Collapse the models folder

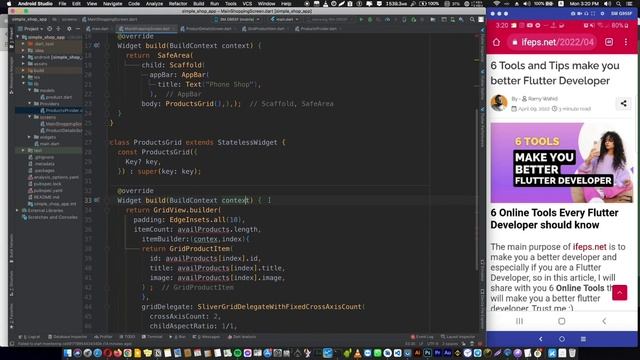[x=30, y=90]
